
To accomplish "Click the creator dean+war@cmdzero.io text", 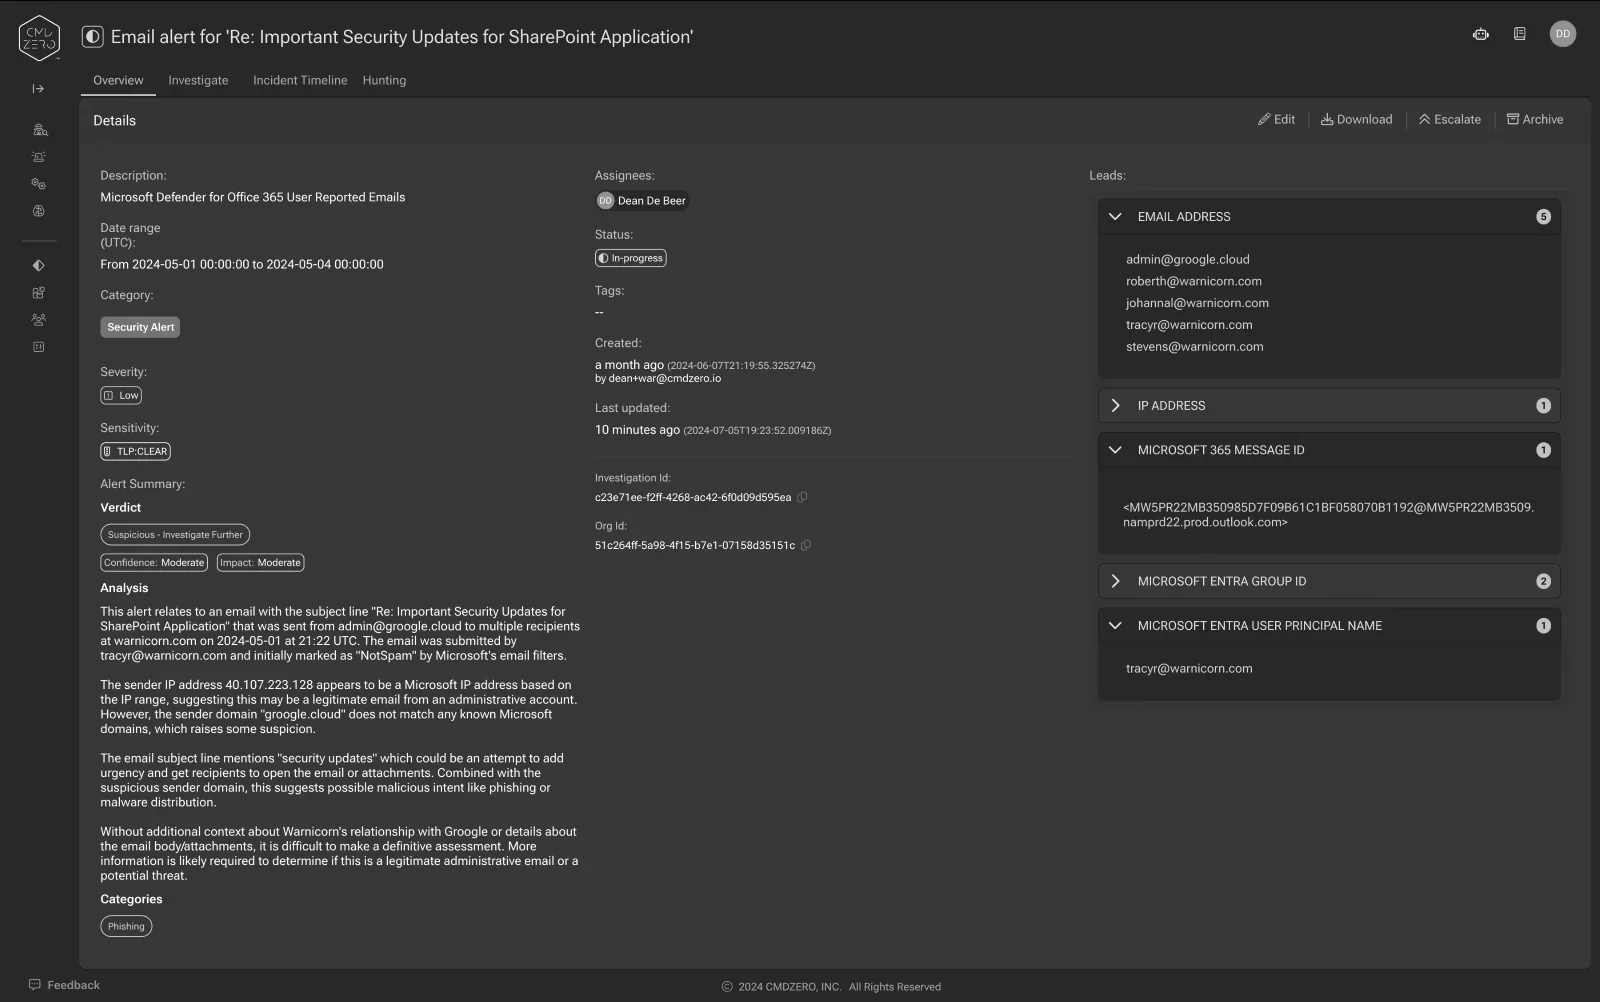I will tap(664, 379).
